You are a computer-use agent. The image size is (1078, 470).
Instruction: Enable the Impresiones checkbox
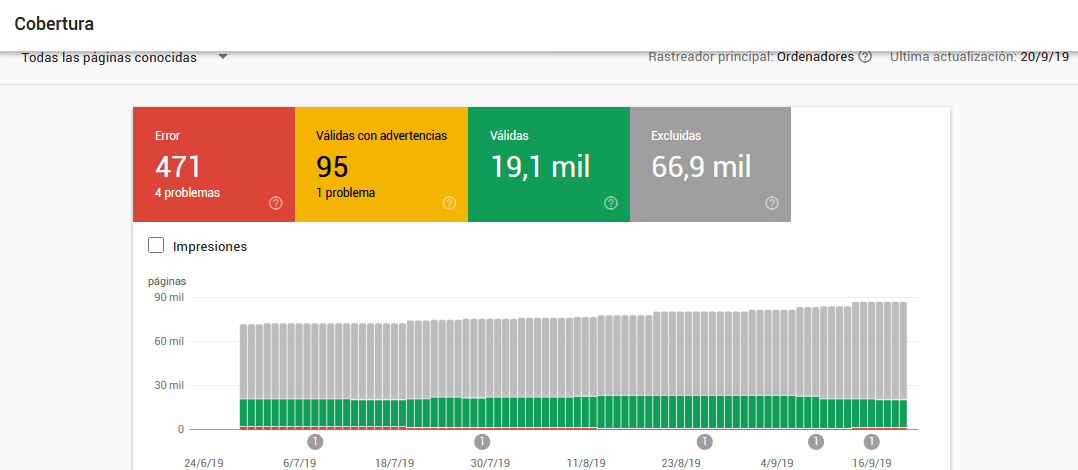tap(156, 245)
